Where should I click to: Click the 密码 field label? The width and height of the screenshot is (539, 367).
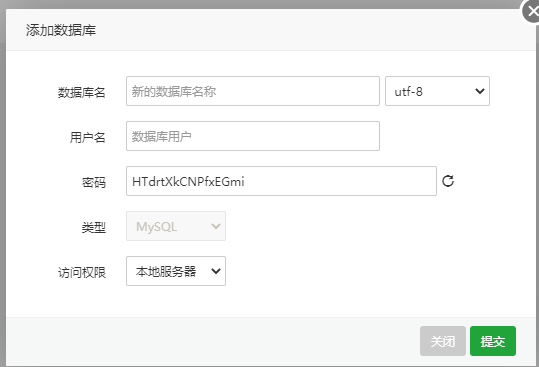(x=94, y=182)
